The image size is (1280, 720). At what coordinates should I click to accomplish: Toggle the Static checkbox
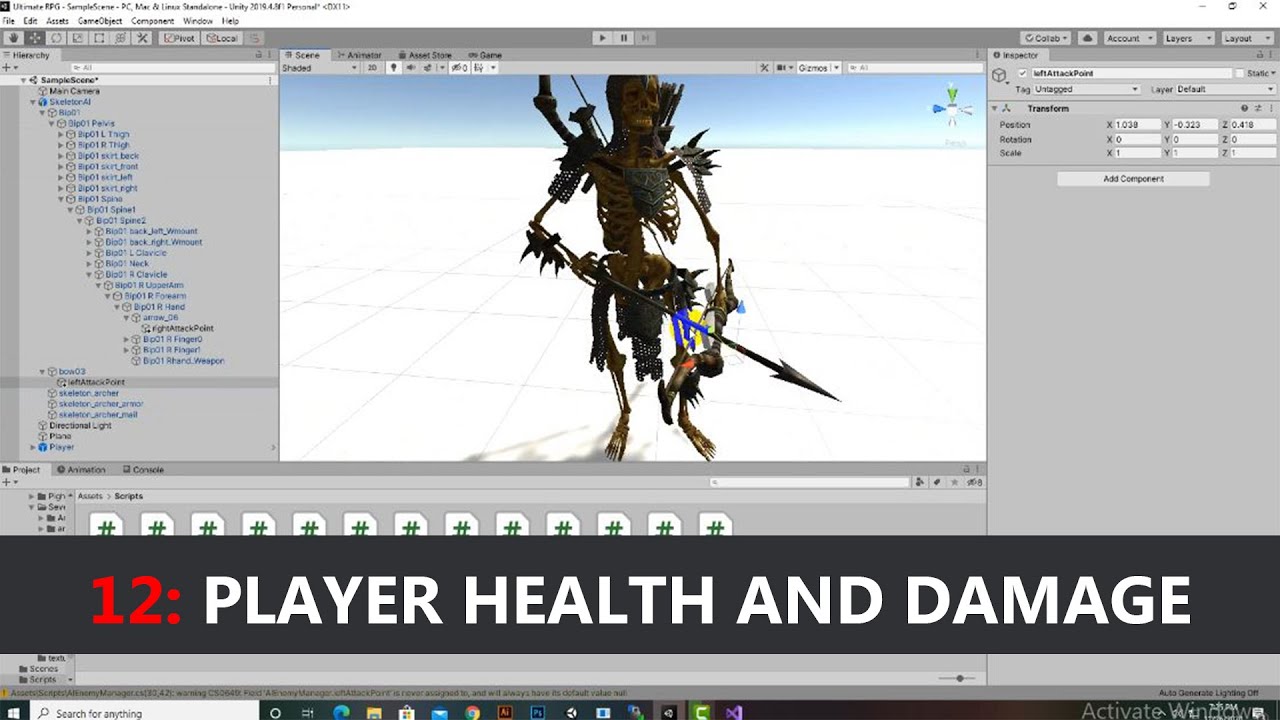(x=1239, y=73)
